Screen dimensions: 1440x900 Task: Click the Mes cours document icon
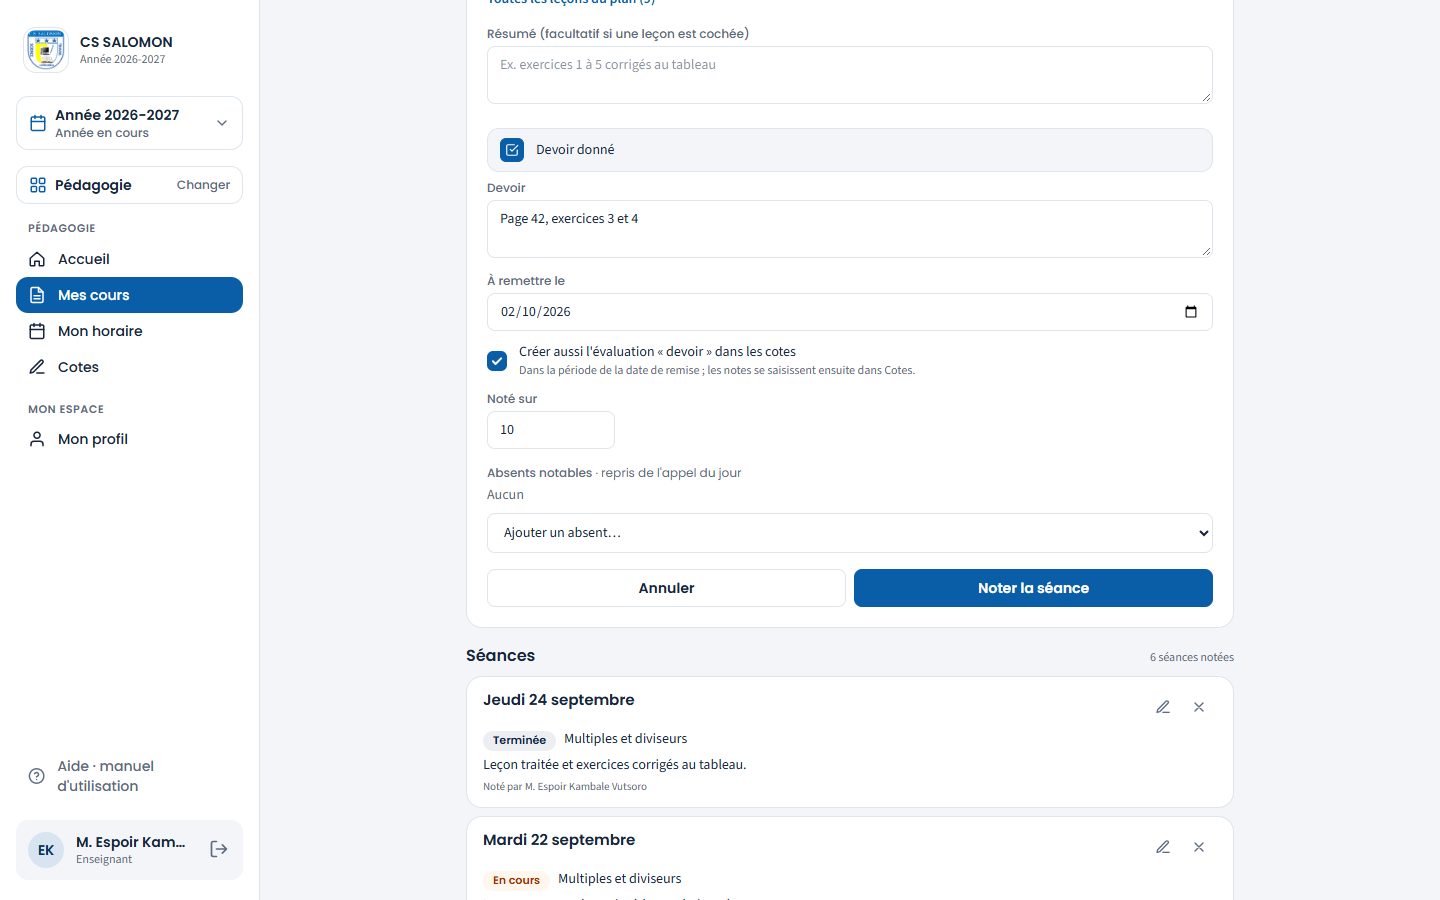[37, 295]
